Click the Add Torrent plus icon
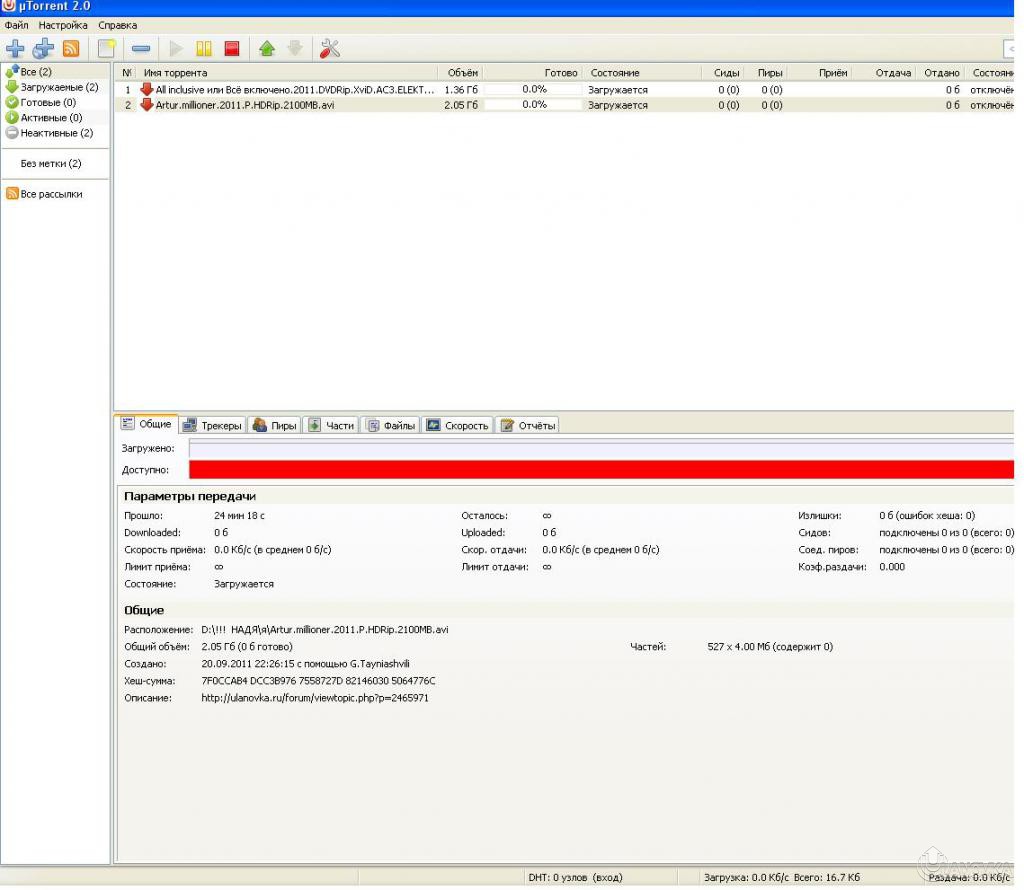Screen dimensions: 1024x890 pos(15,48)
